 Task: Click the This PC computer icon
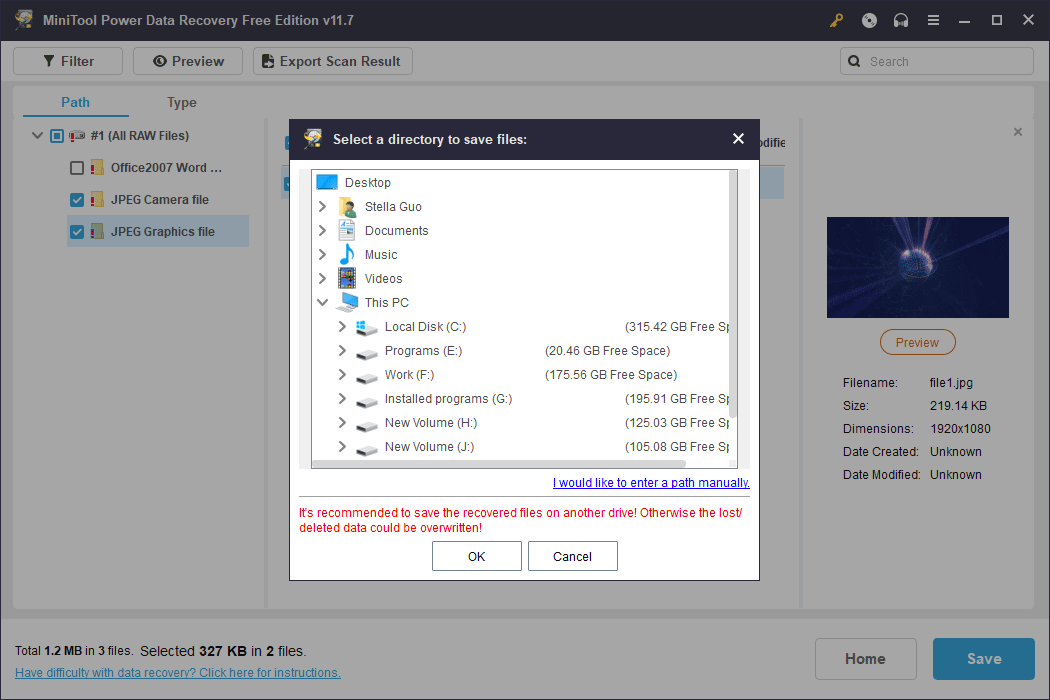coord(347,303)
